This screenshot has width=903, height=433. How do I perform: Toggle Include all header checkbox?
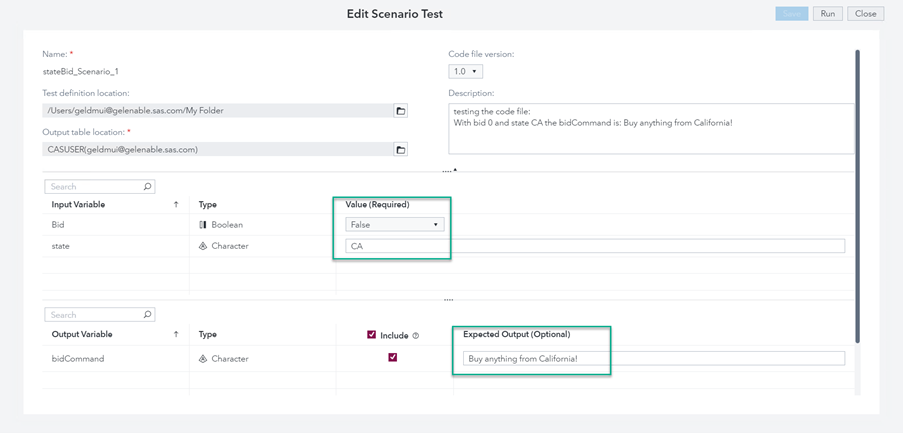point(372,335)
